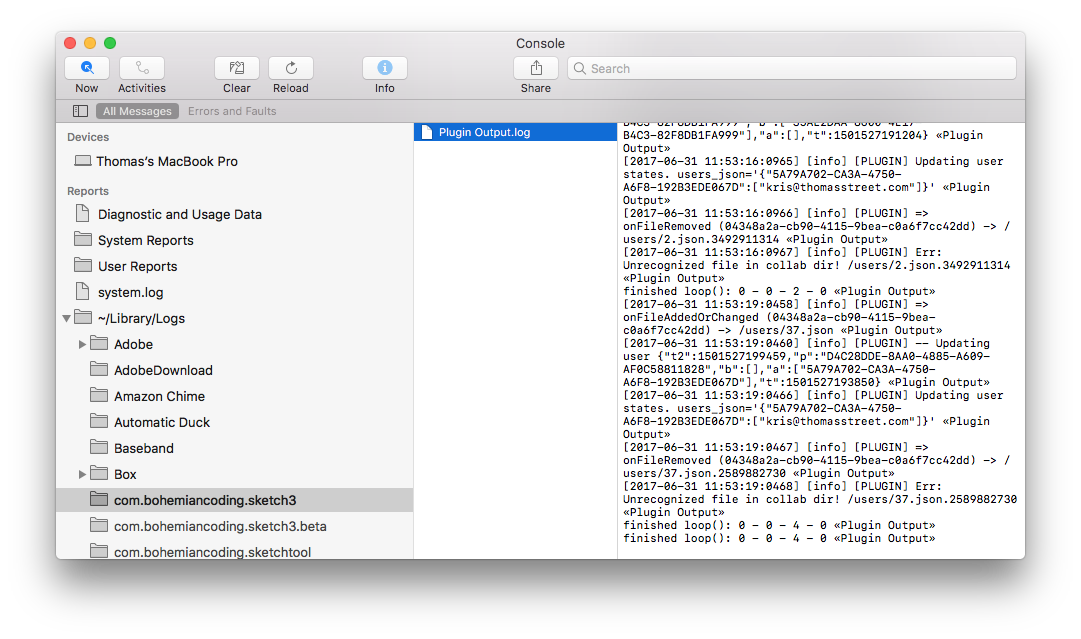Open the System Reports folder
This screenshot has height=639, width=1081.
[145, 240]
